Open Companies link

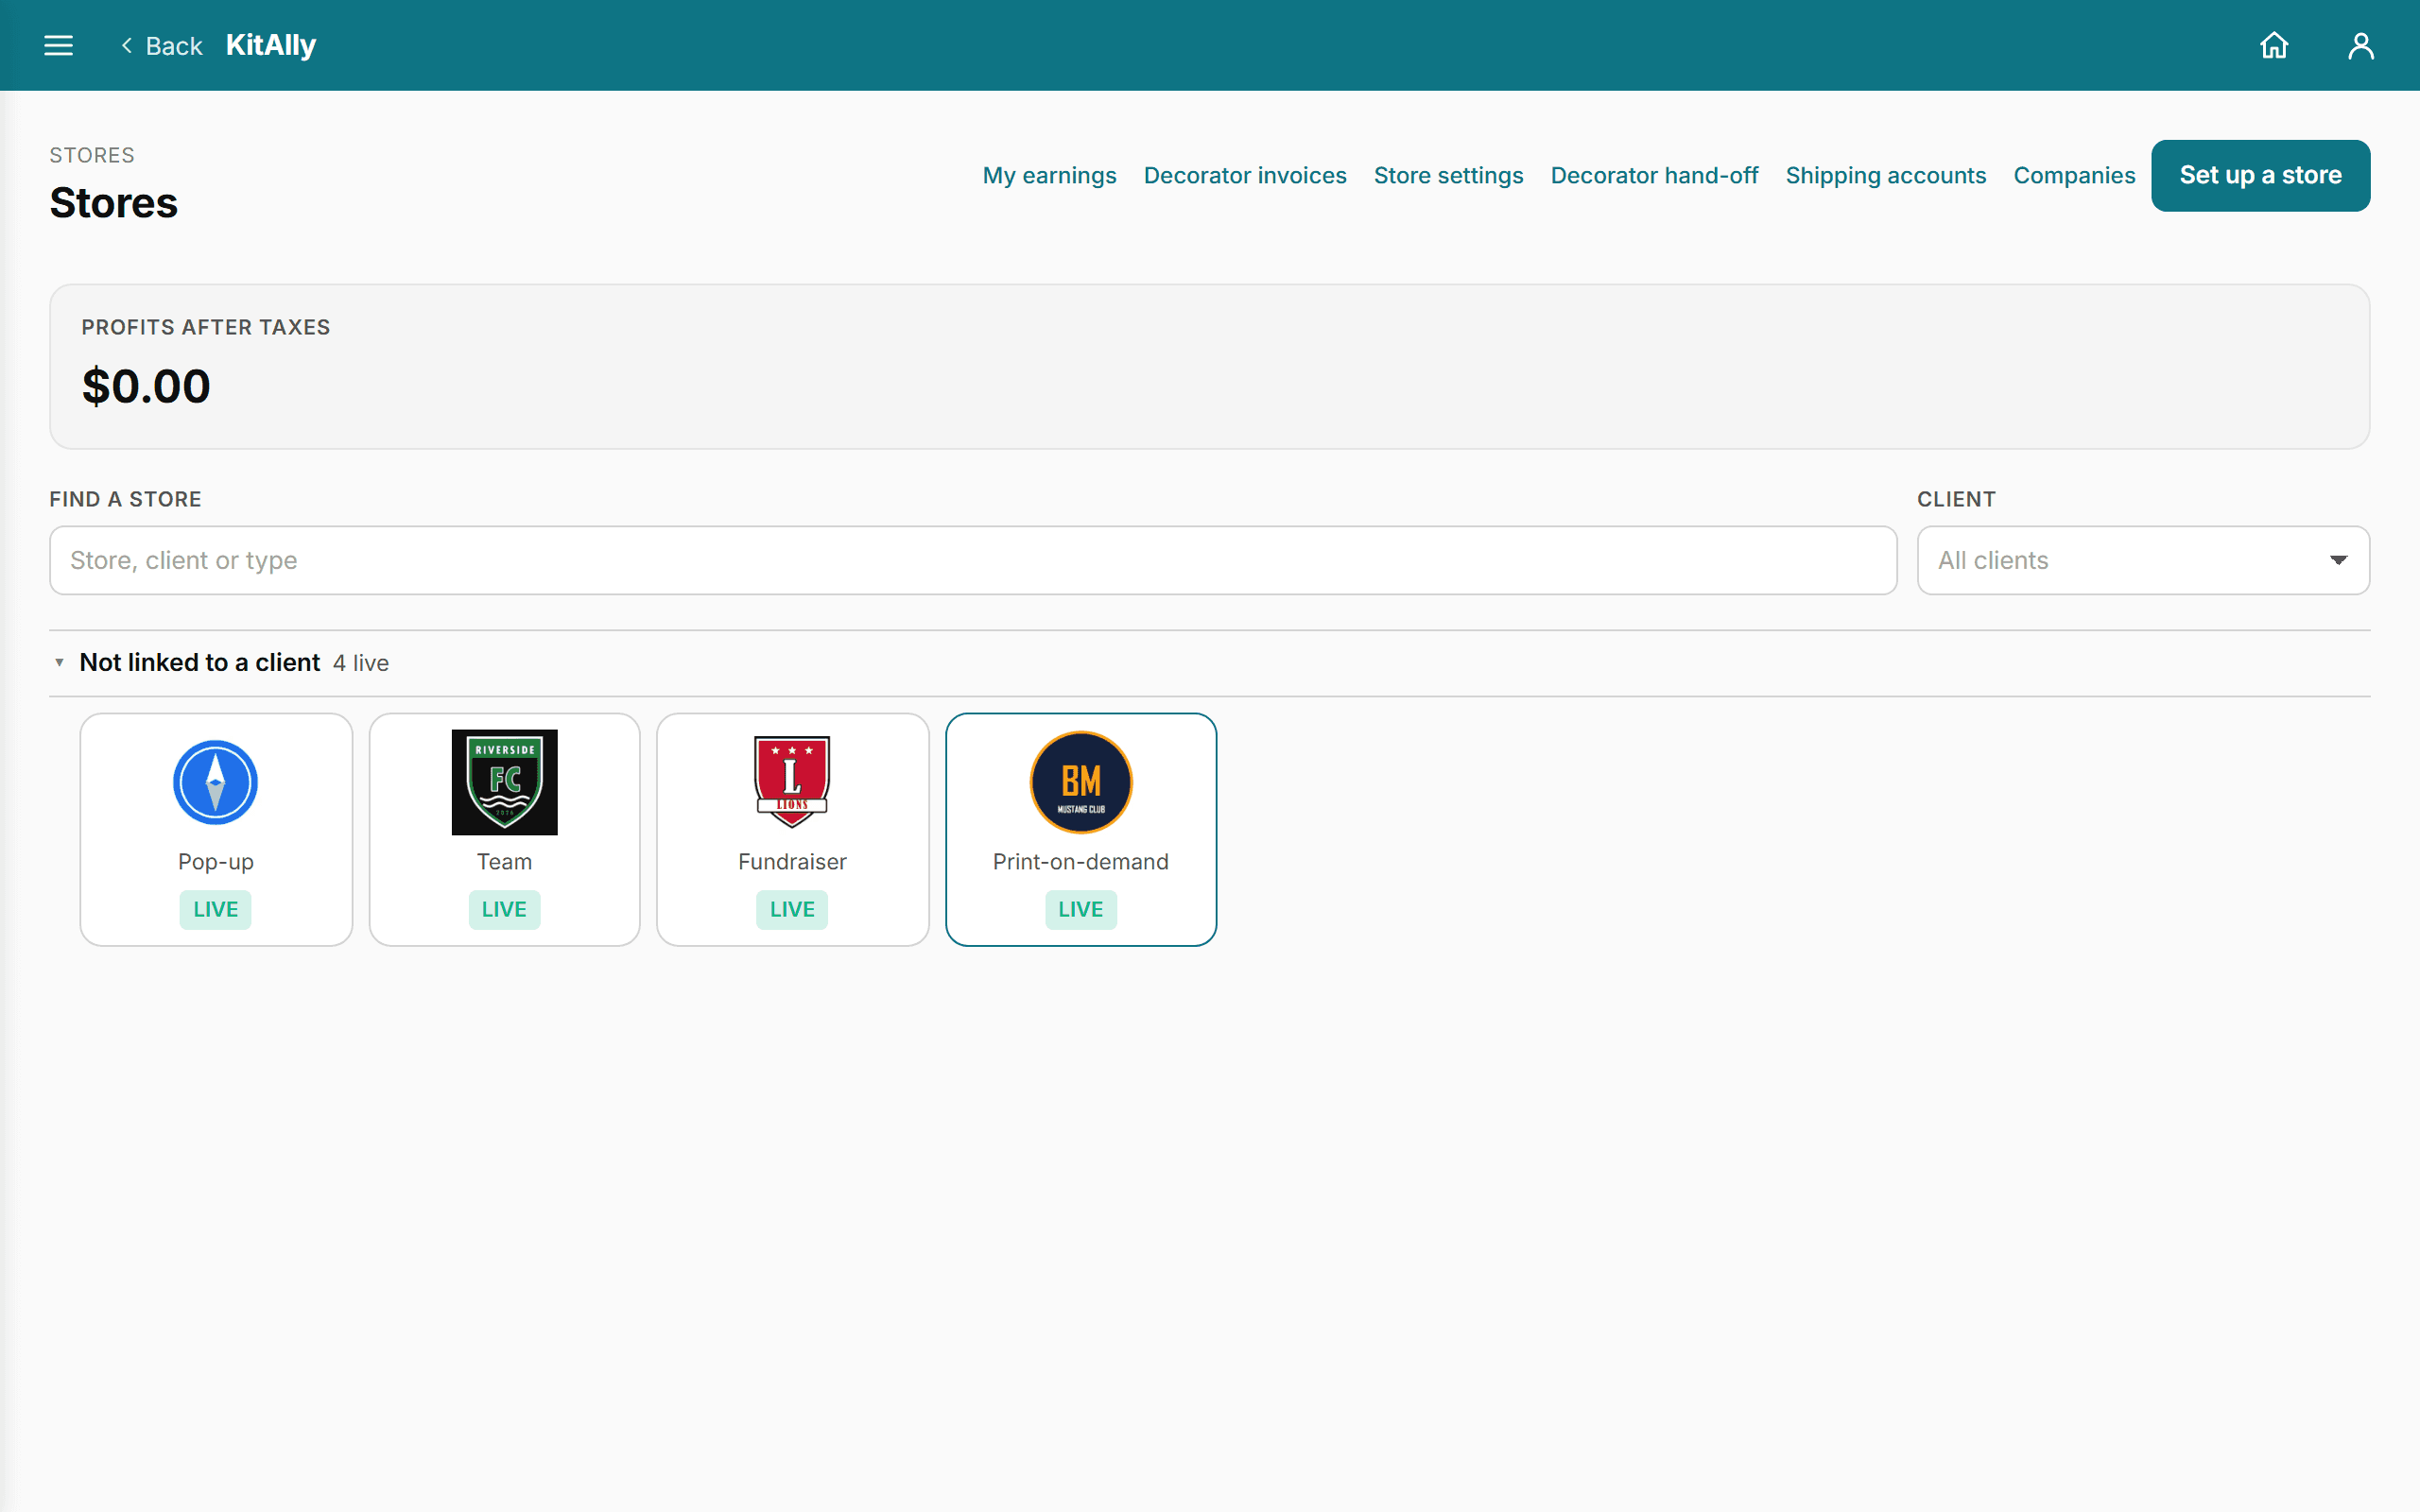(x=2074, y=176)
